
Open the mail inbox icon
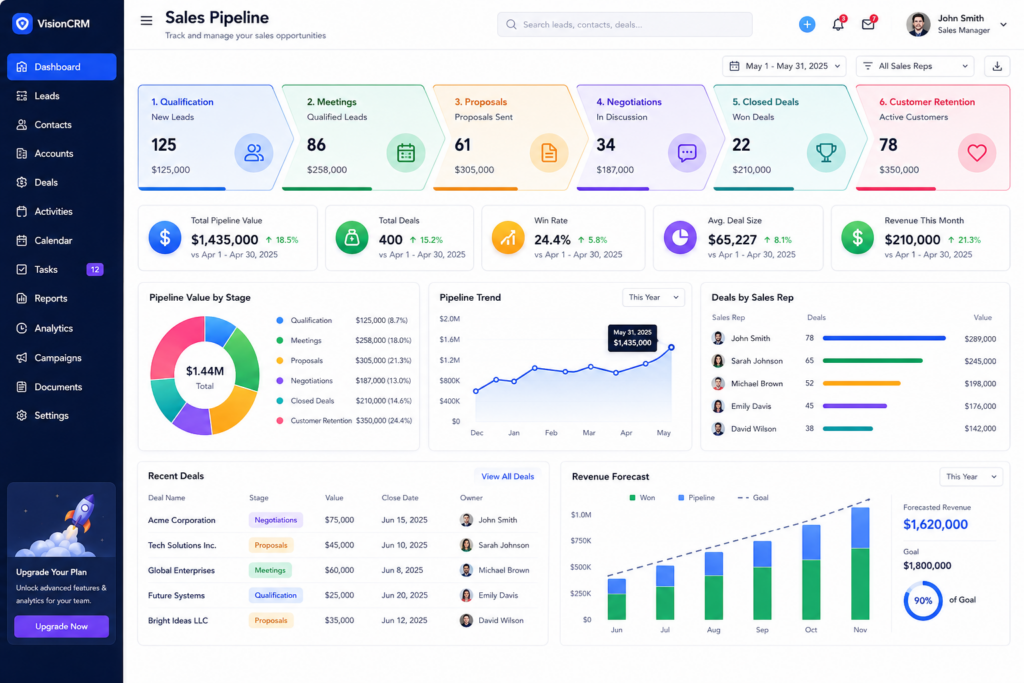(x=868, y=24)
